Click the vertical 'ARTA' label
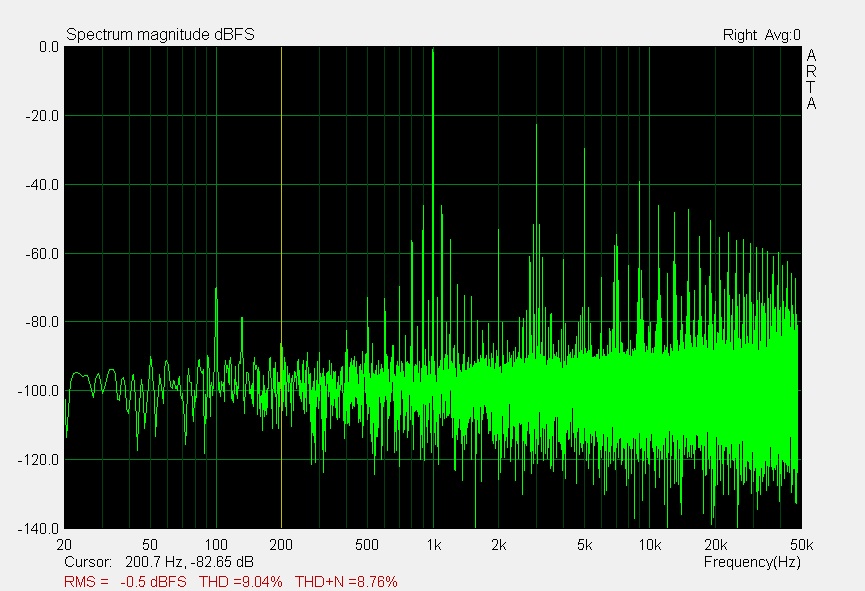865x591 pixels. [811, 79]
